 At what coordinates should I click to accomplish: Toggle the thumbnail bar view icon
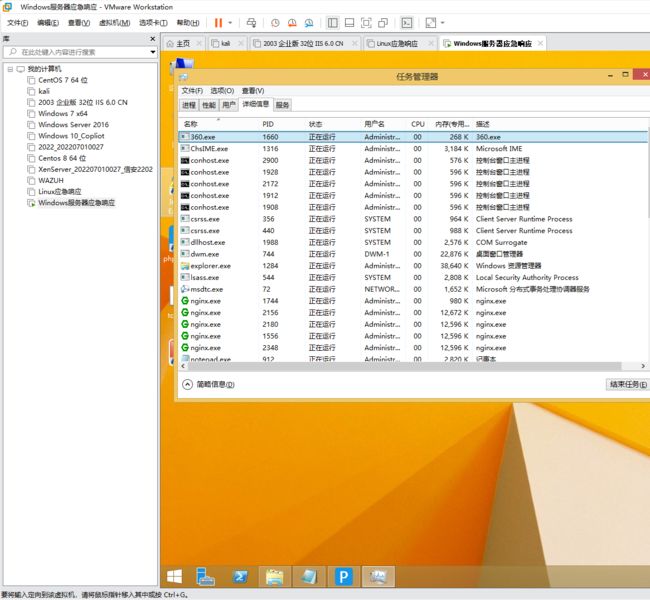pyautogui.click(x=349, y=23)
